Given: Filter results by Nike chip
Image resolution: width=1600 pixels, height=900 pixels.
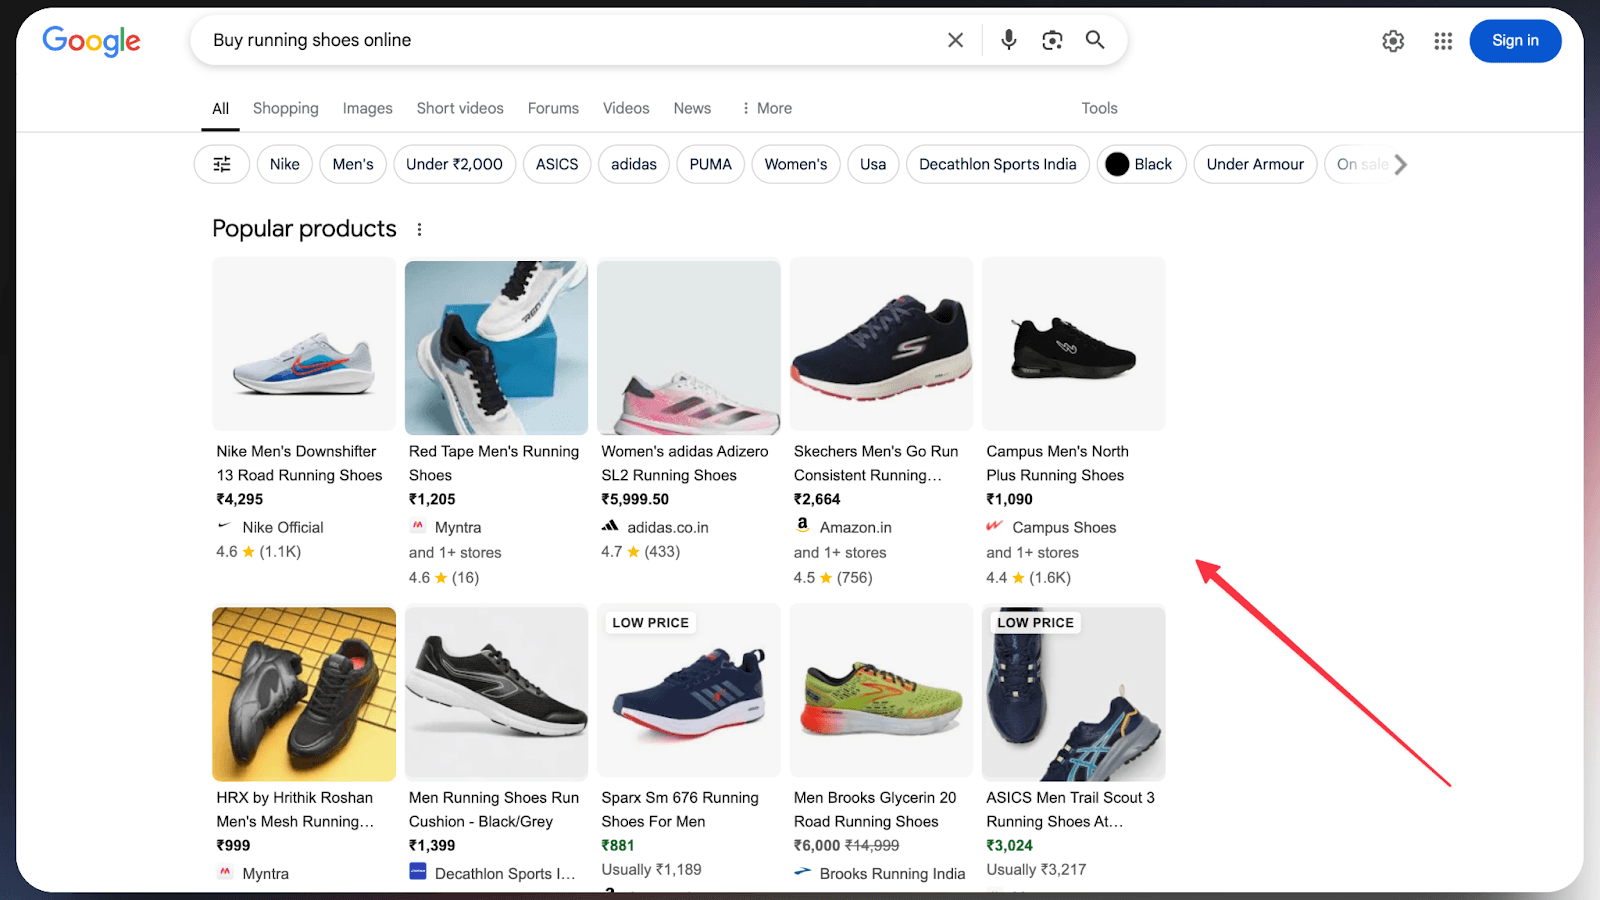Looking at the screenshot, I should [285, 164].
